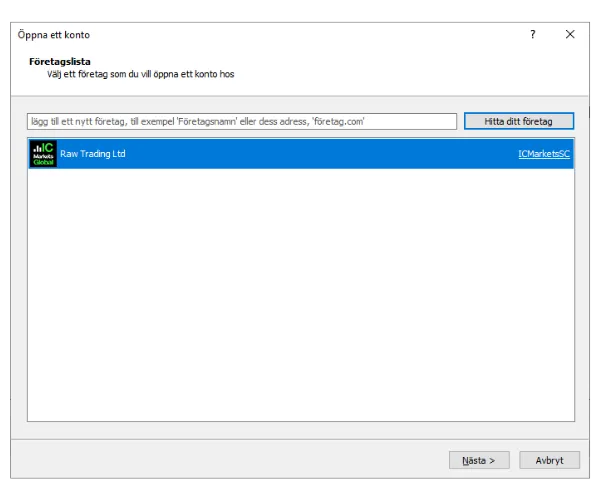Cancel with the Avbryt button

[549, 460]
